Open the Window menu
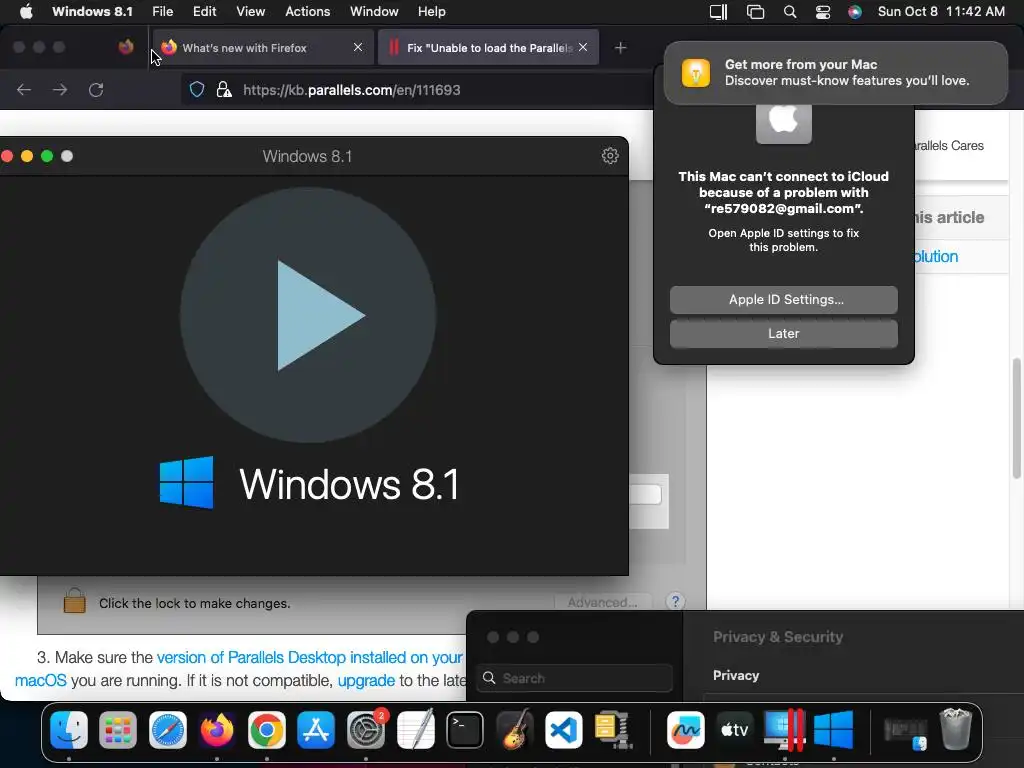 374,12
